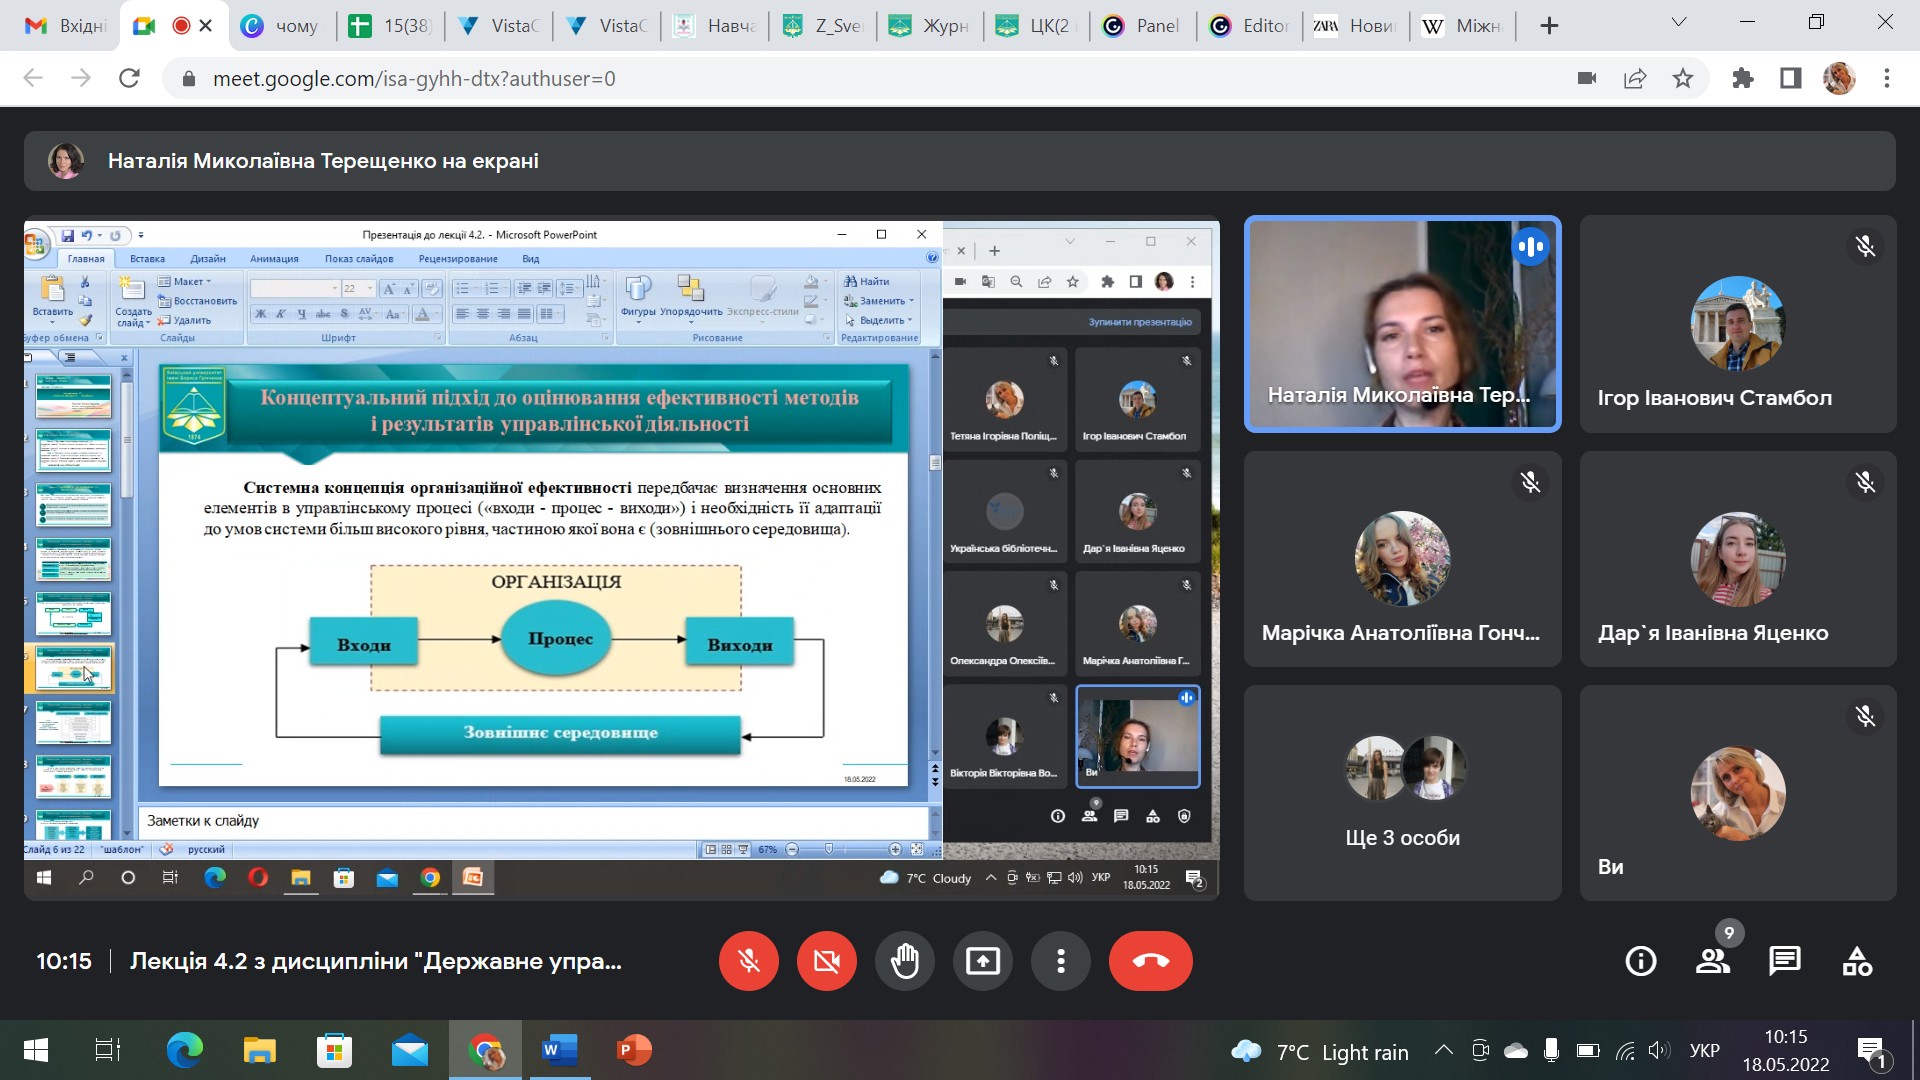Click camera permission icon in address bar

tap(1587, 78)
